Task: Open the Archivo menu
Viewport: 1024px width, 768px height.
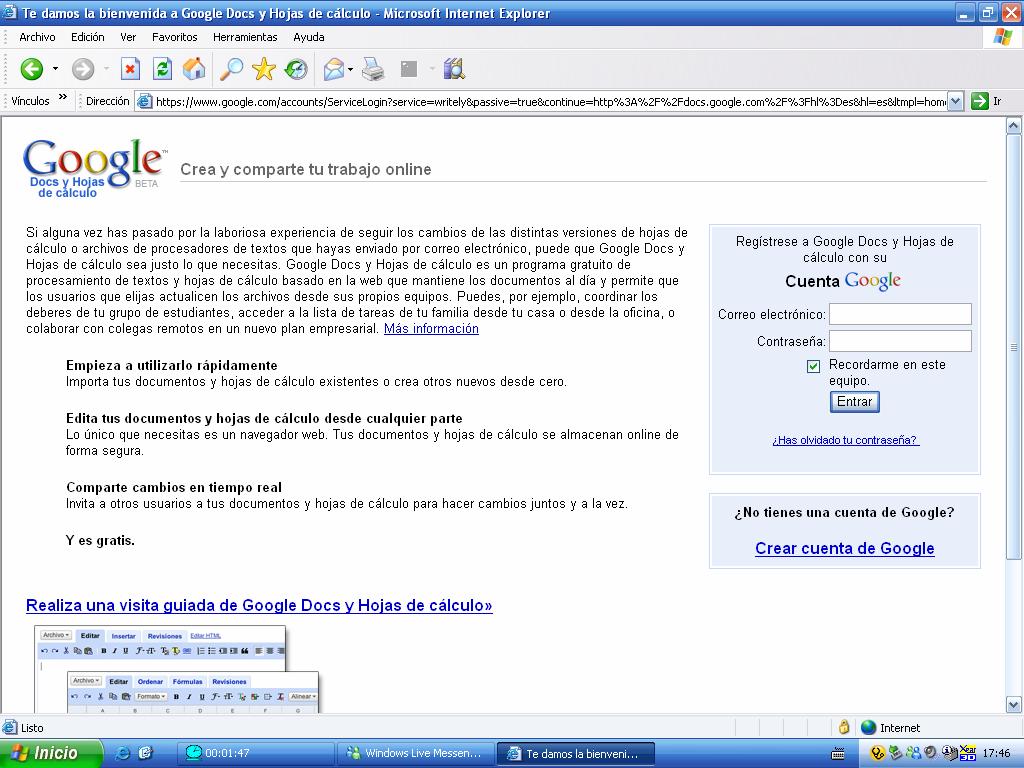Action: pyautogui.click(x=37, y=37)
